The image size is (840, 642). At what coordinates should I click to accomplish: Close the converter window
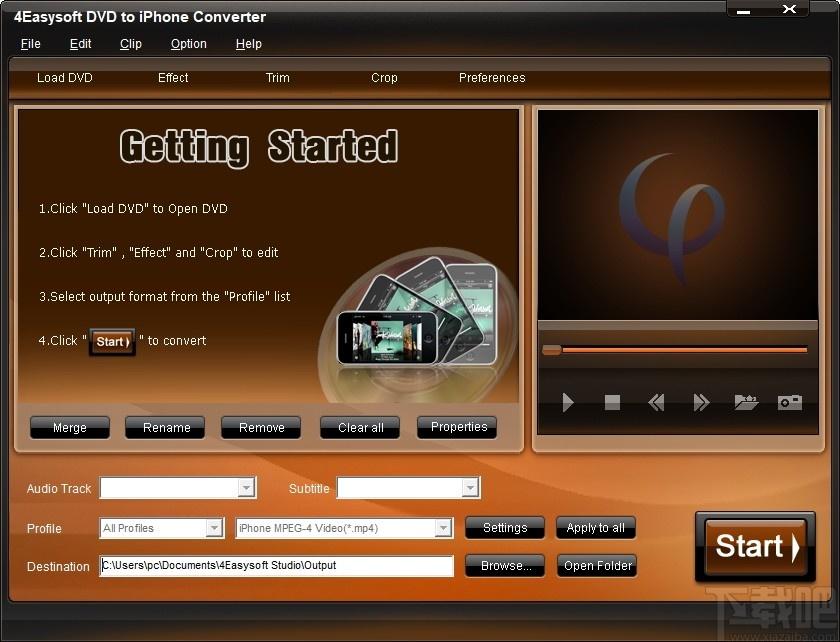coord(789,9)
